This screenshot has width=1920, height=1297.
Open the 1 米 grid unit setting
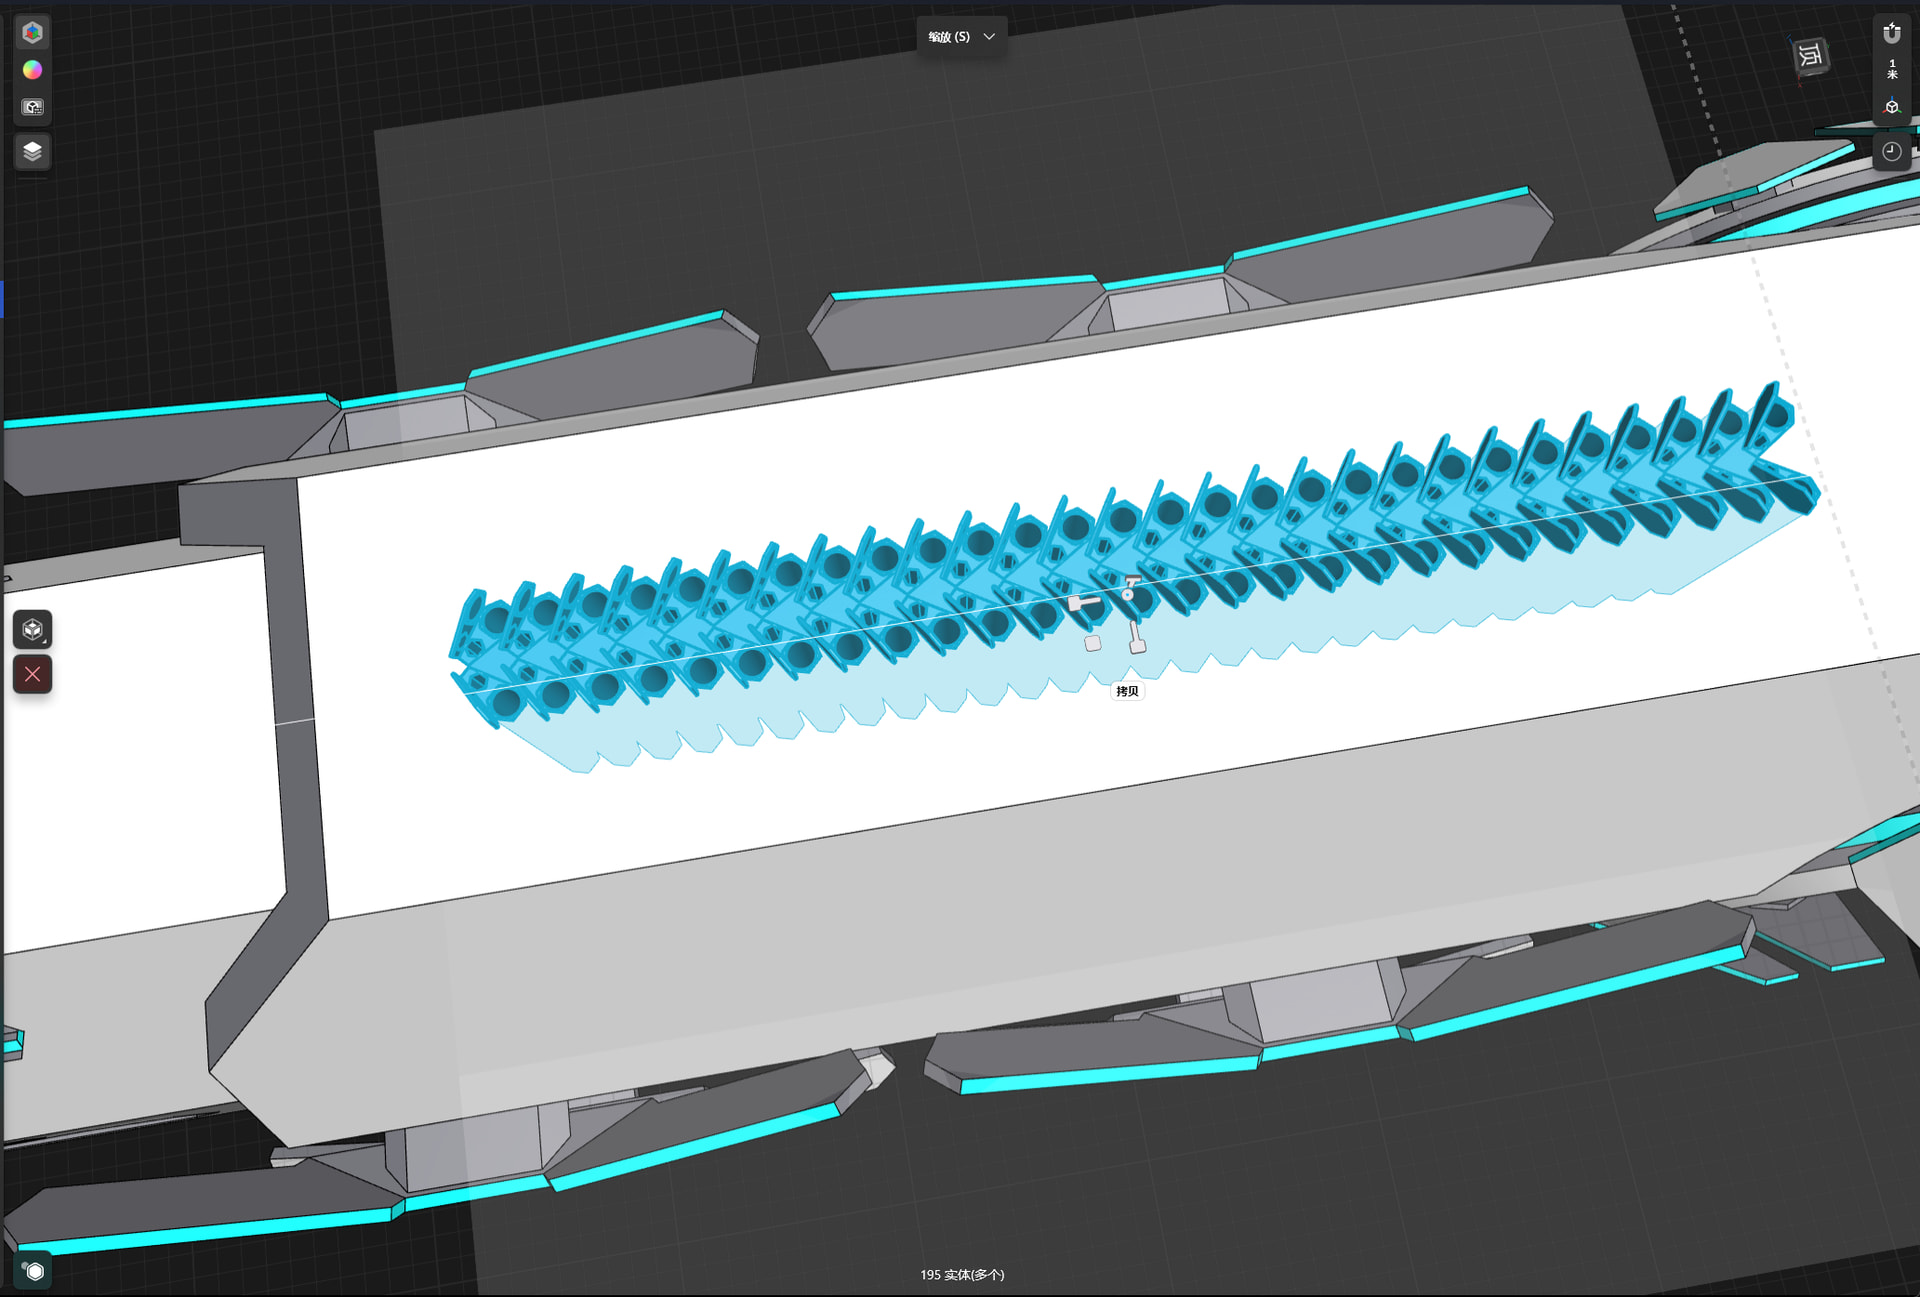tap(1891, 69)
